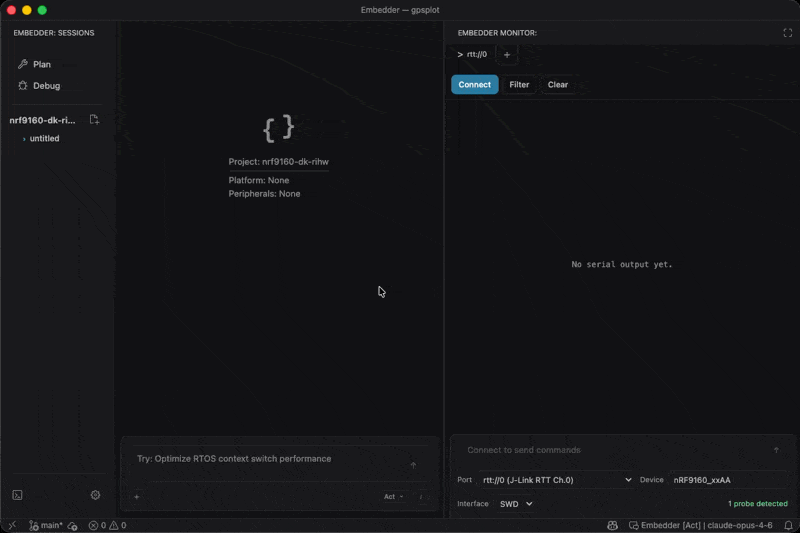Switch to the rtt://0 monitor tab
Image resolution: width=800 pixels, height=533 pixels.
472,54
